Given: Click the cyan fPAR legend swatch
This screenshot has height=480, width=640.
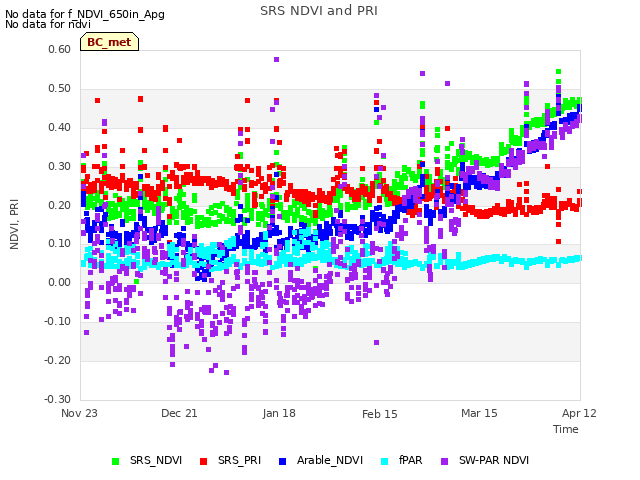Looking at the screenshot, I should (384, 461).
